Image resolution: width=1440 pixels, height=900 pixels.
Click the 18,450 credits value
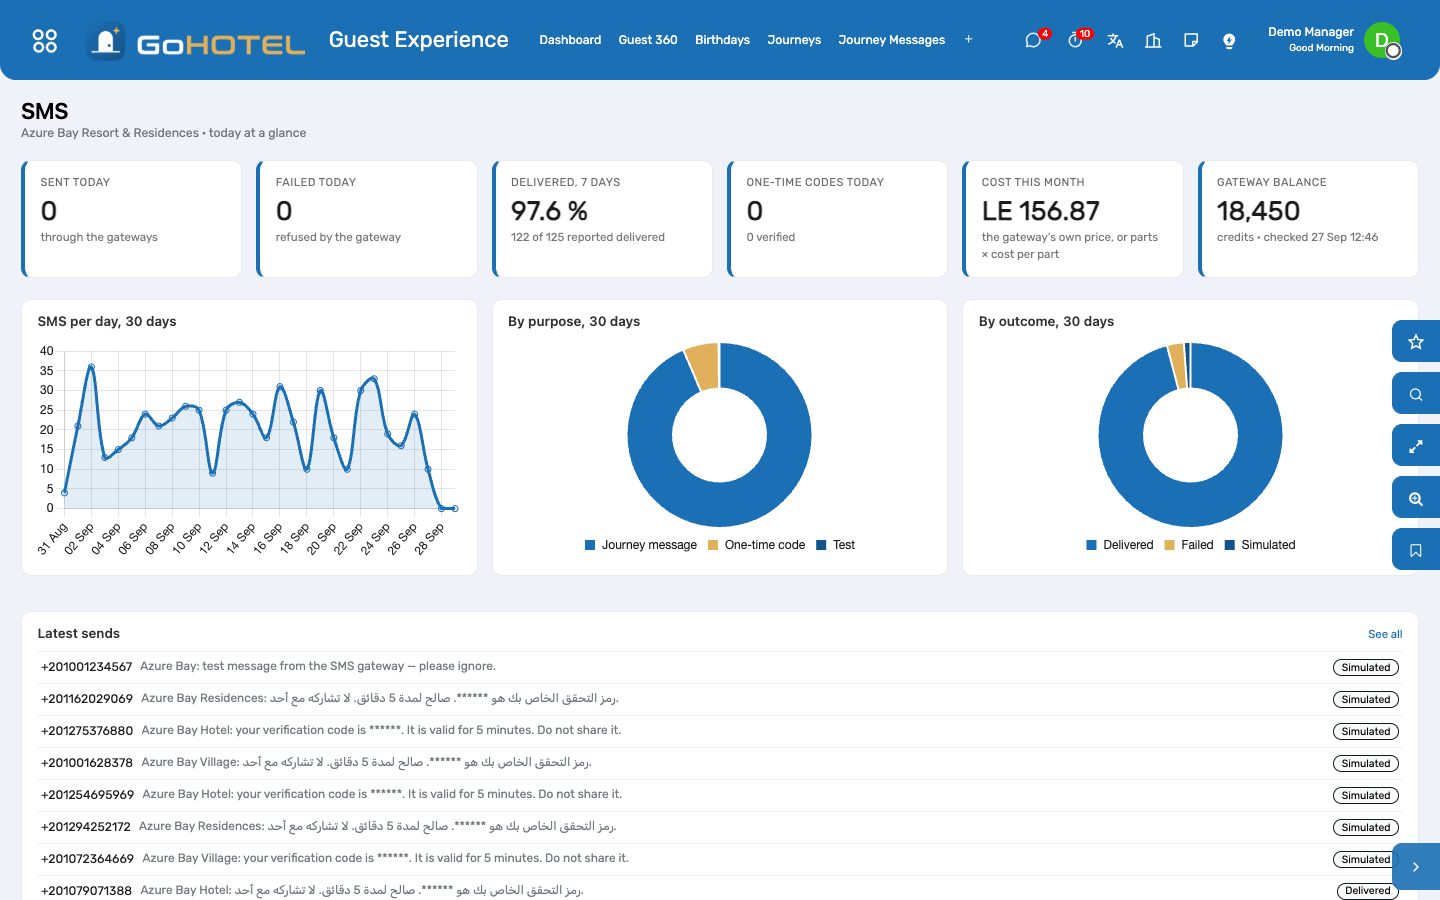[1258, 211]
